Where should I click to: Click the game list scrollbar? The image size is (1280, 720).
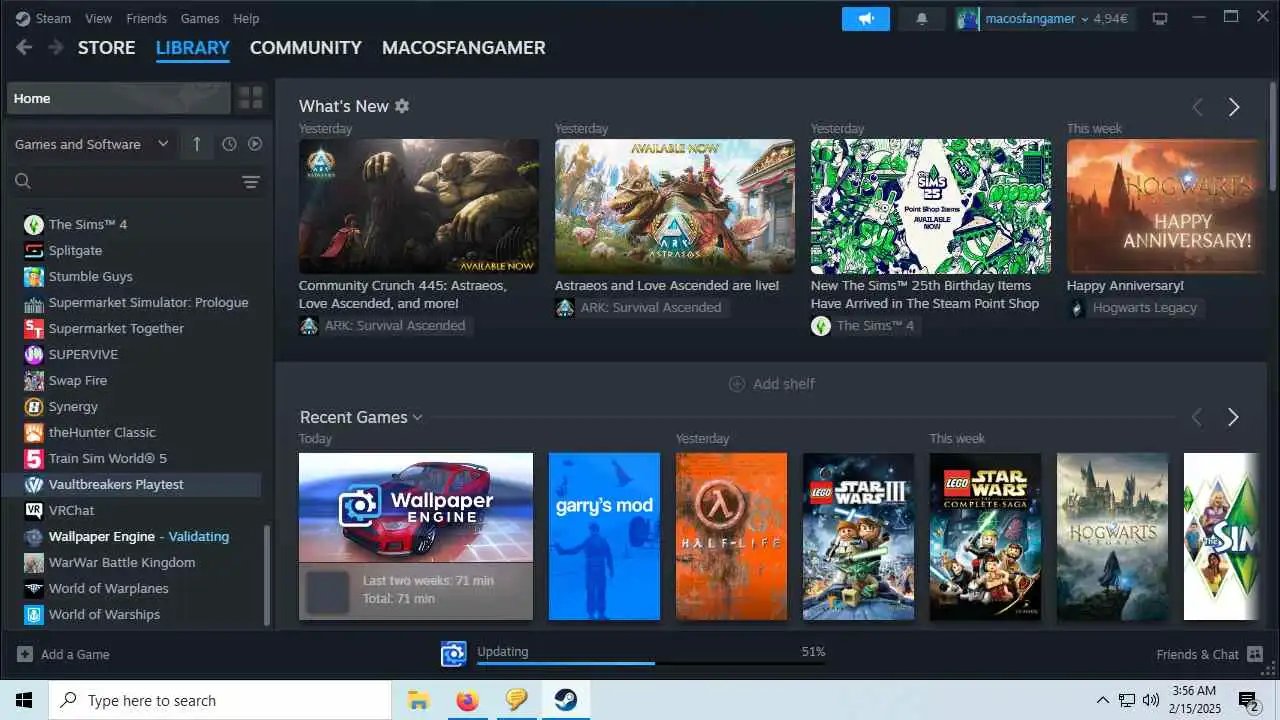266,574
